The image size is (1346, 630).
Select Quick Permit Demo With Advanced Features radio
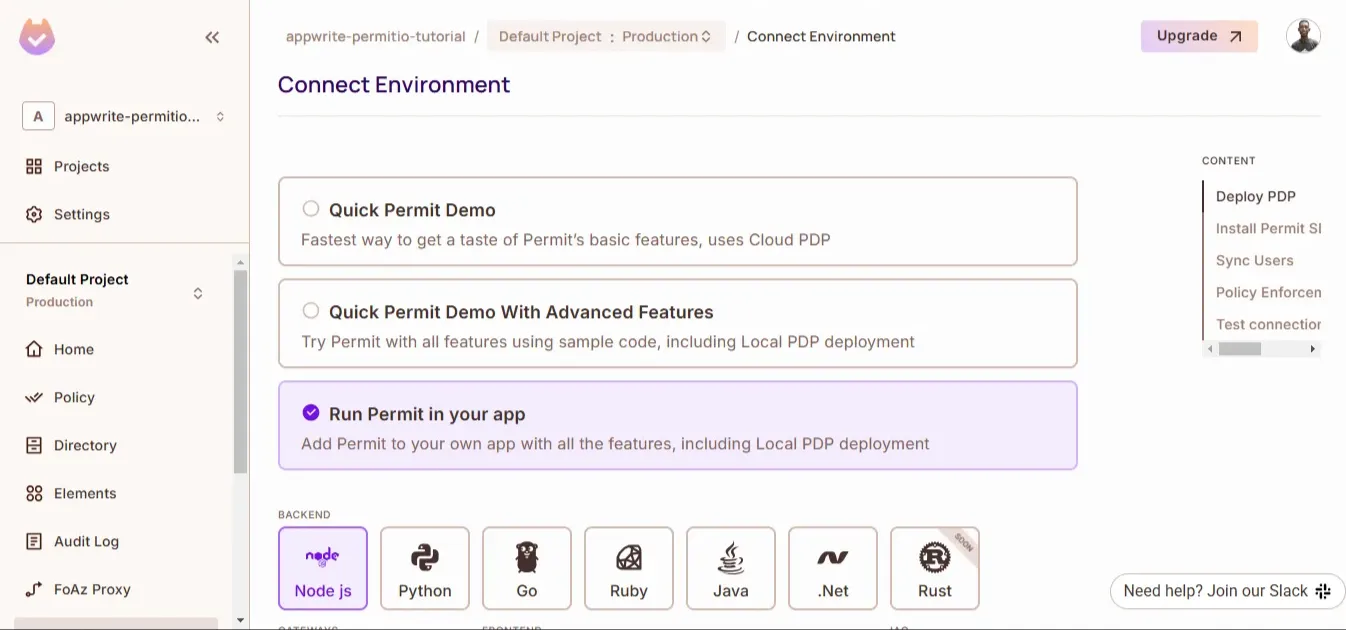tap(311, 311)
